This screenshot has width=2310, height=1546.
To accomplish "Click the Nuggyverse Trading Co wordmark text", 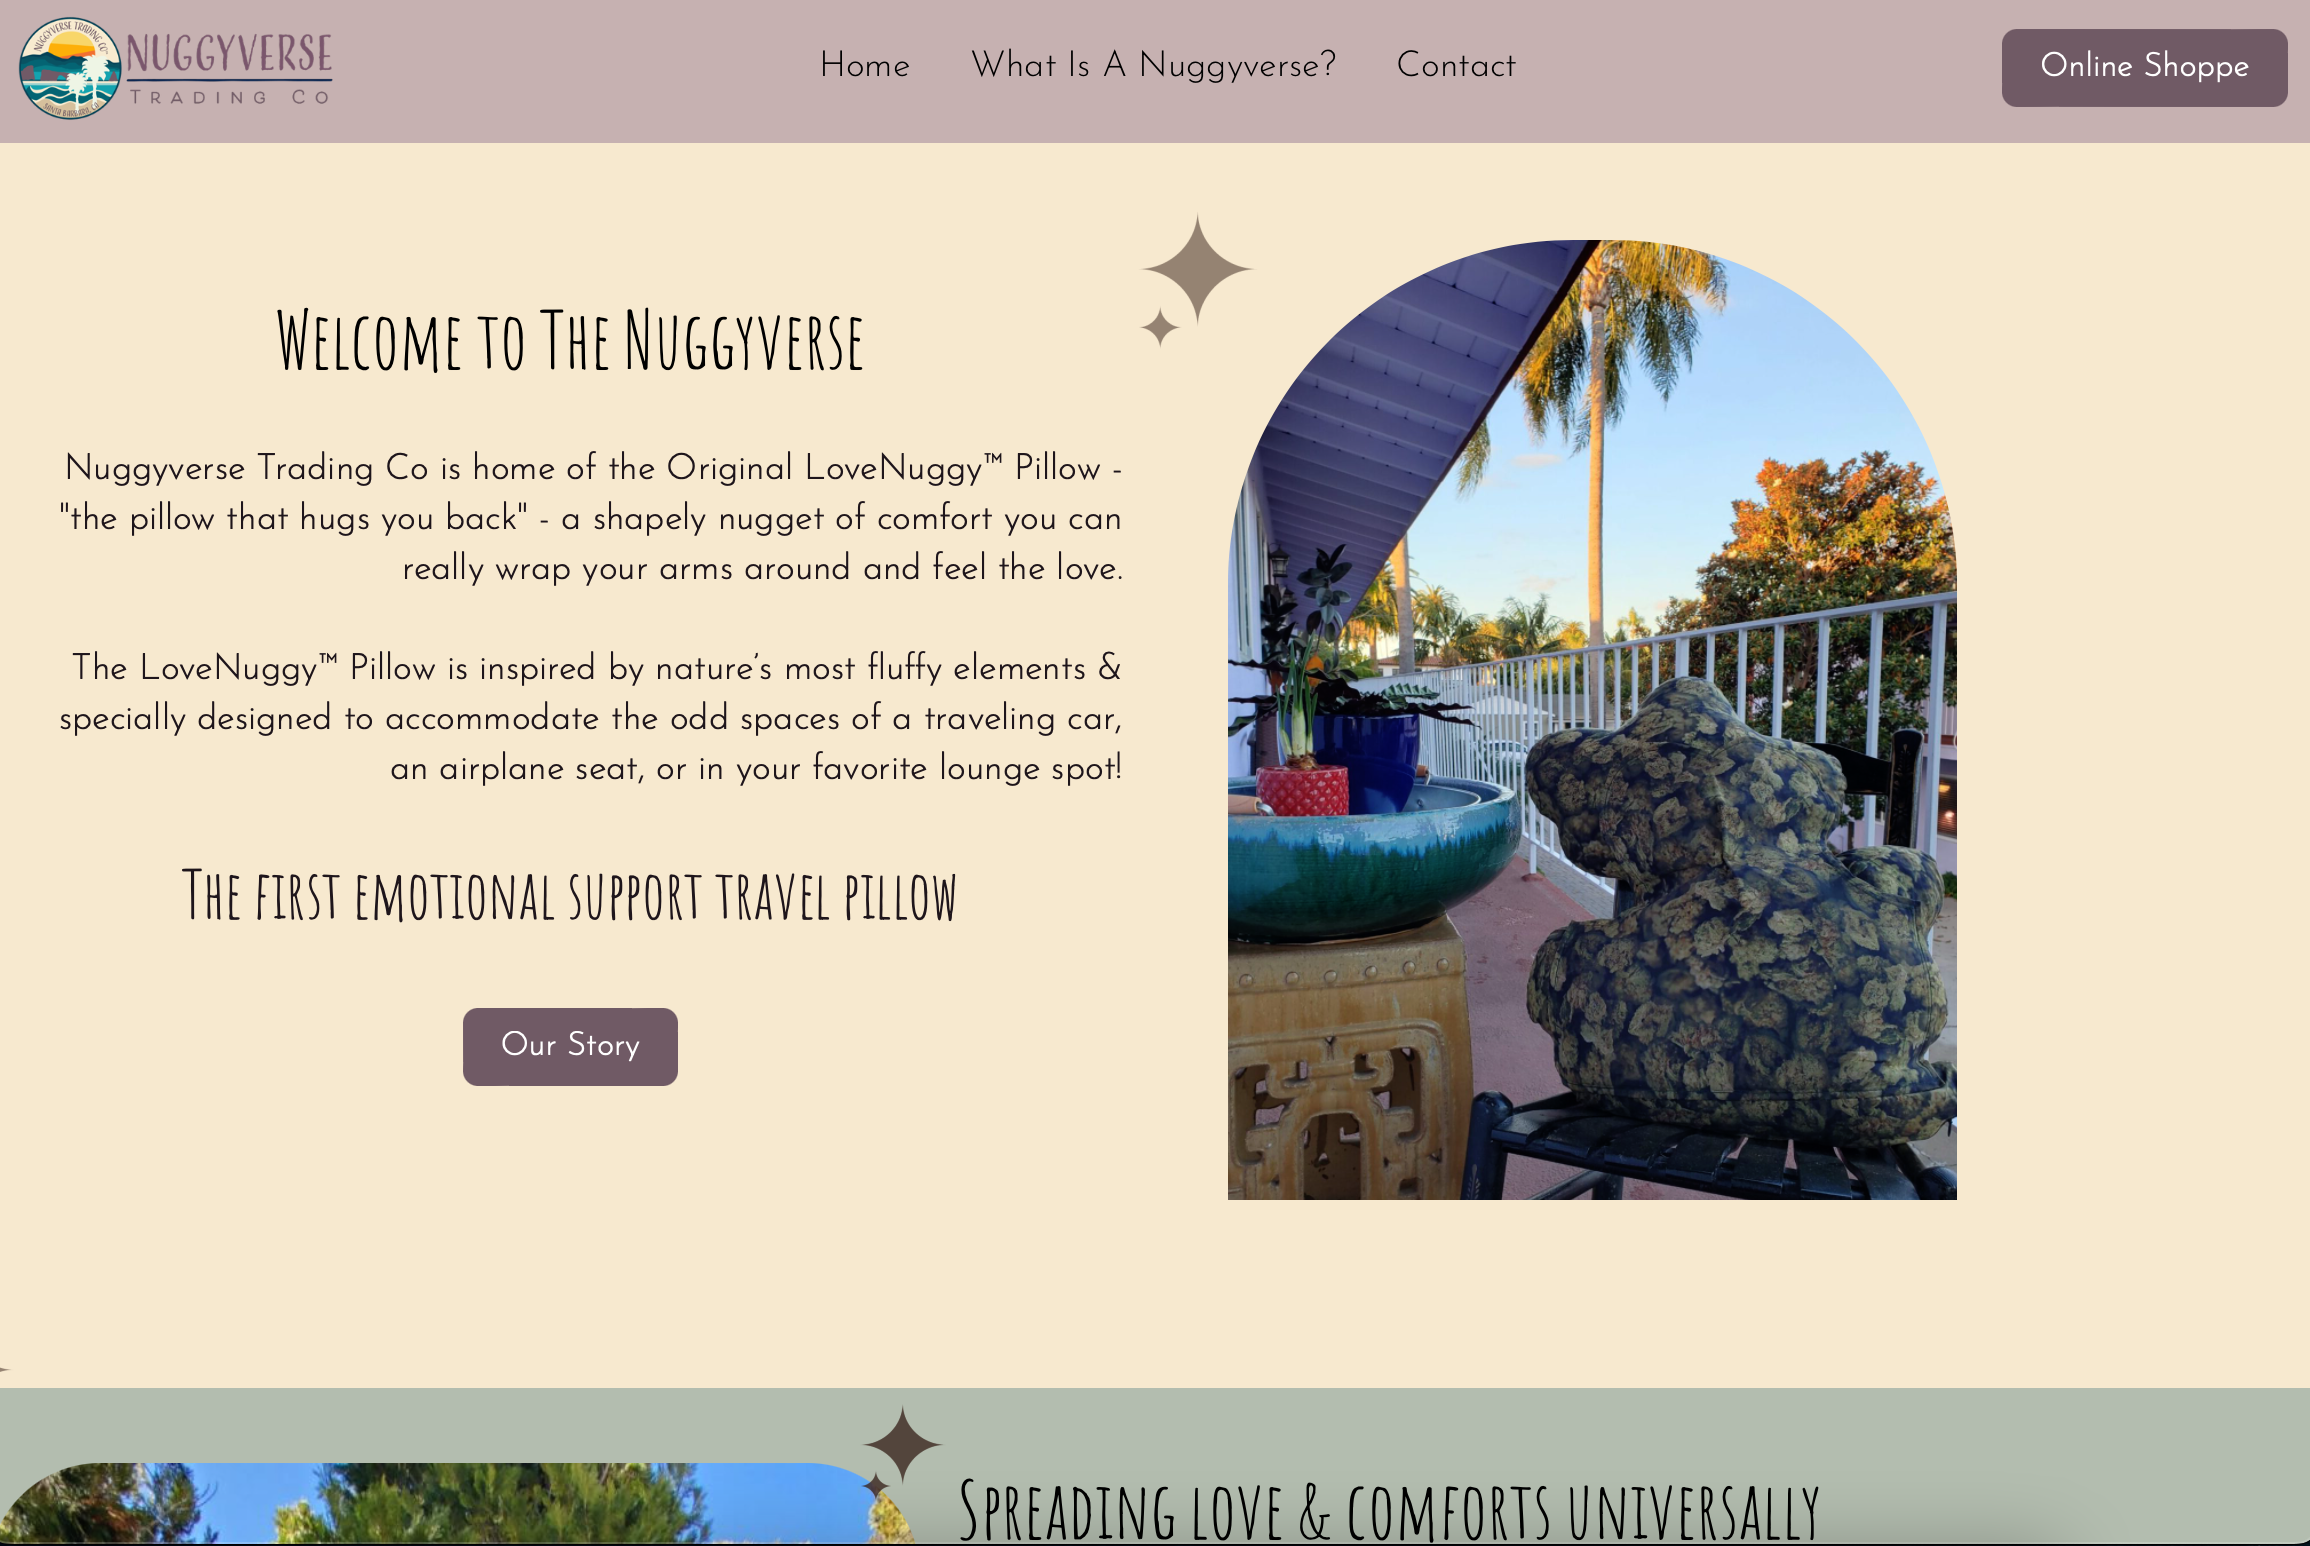I will [229, 68].
